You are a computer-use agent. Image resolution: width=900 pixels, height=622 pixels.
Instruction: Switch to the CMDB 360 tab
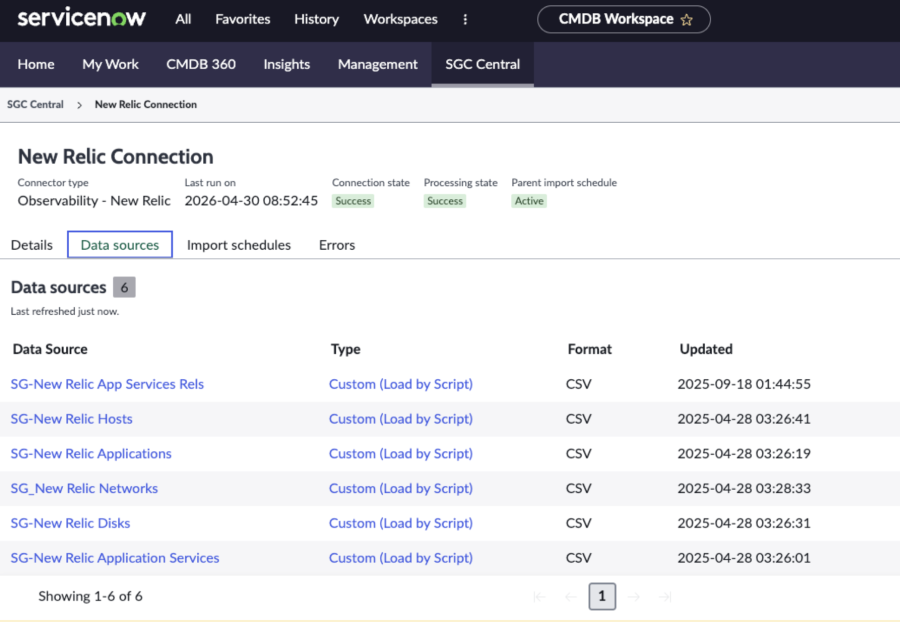point(201,64)
